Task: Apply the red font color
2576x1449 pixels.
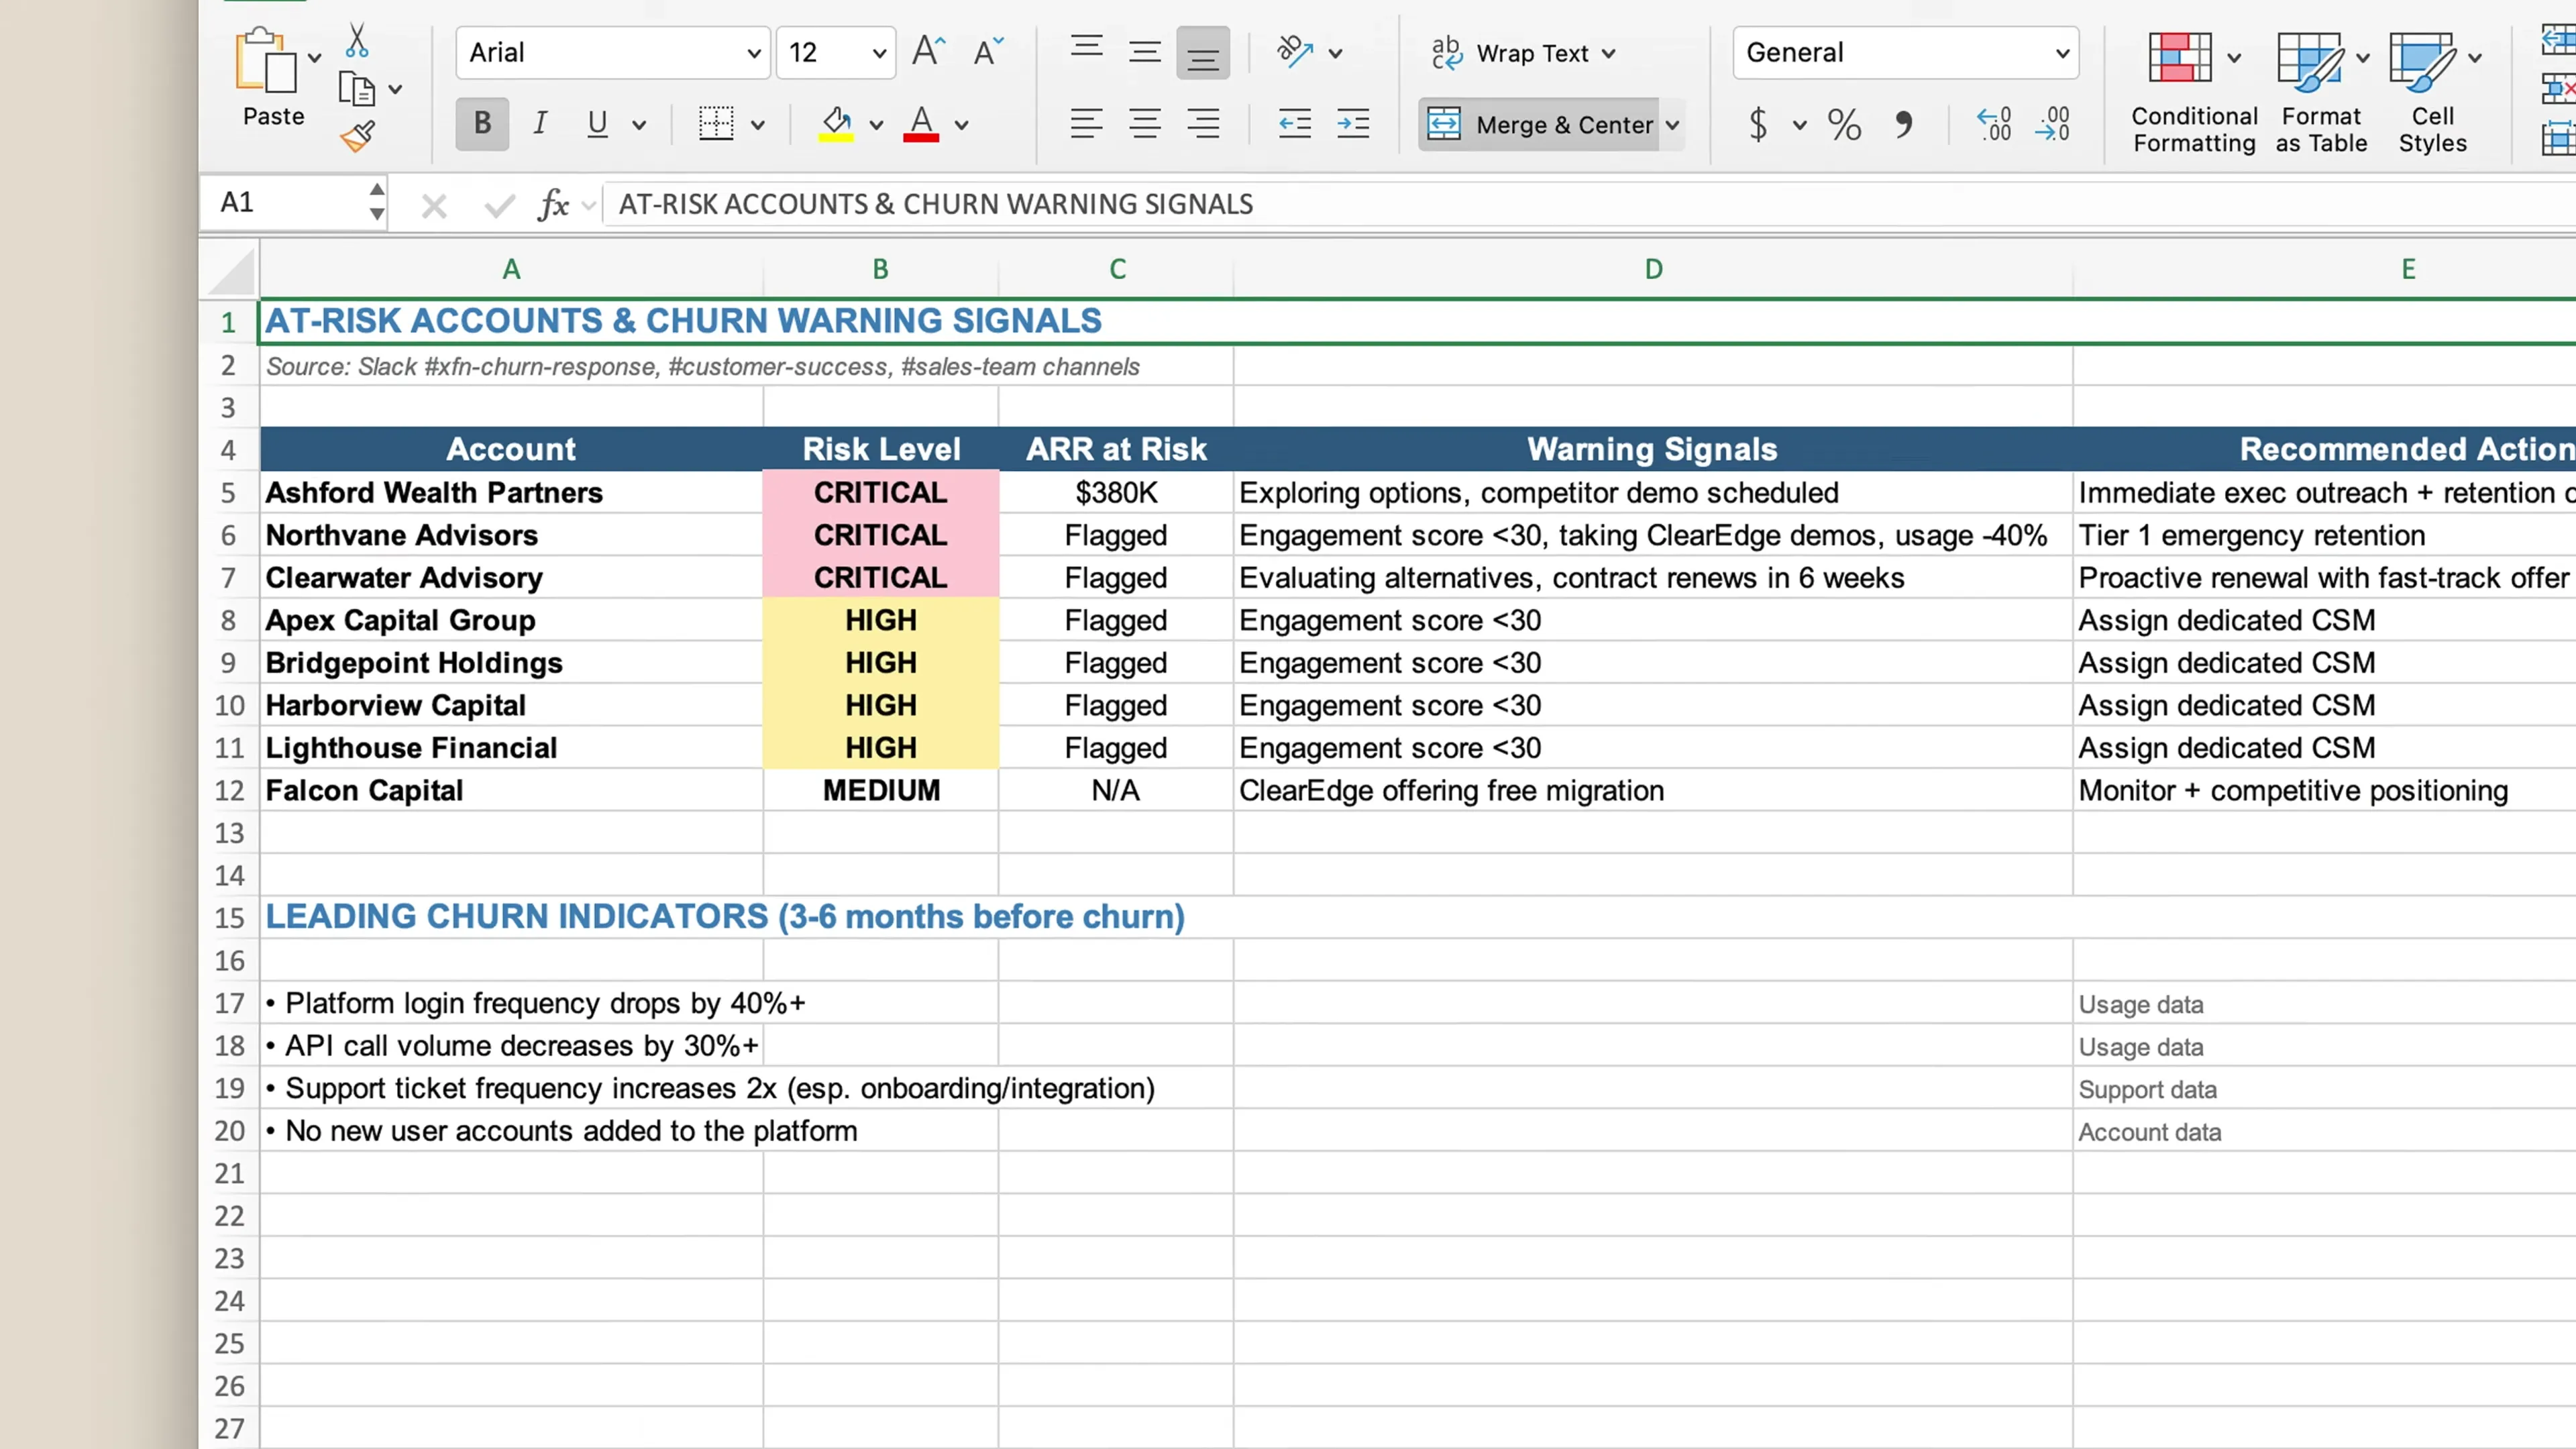Action: (x=921, y=124)
